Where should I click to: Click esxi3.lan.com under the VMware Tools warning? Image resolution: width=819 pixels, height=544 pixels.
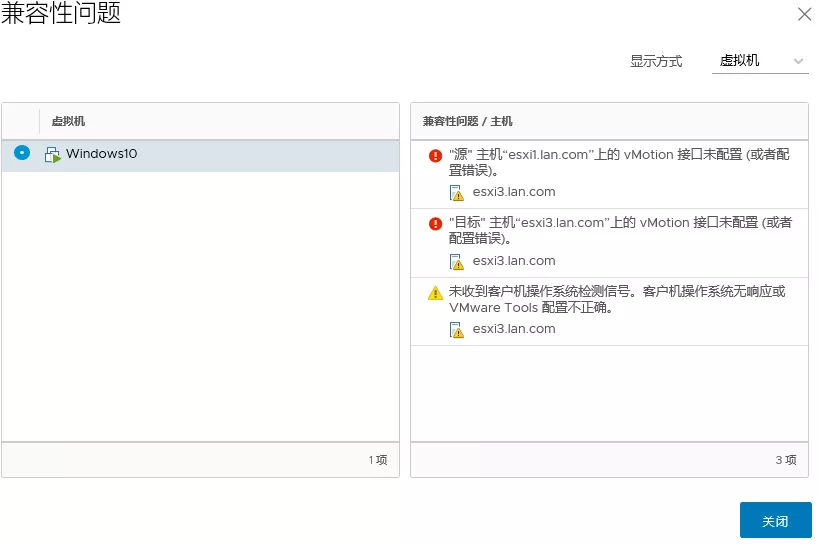514,329
